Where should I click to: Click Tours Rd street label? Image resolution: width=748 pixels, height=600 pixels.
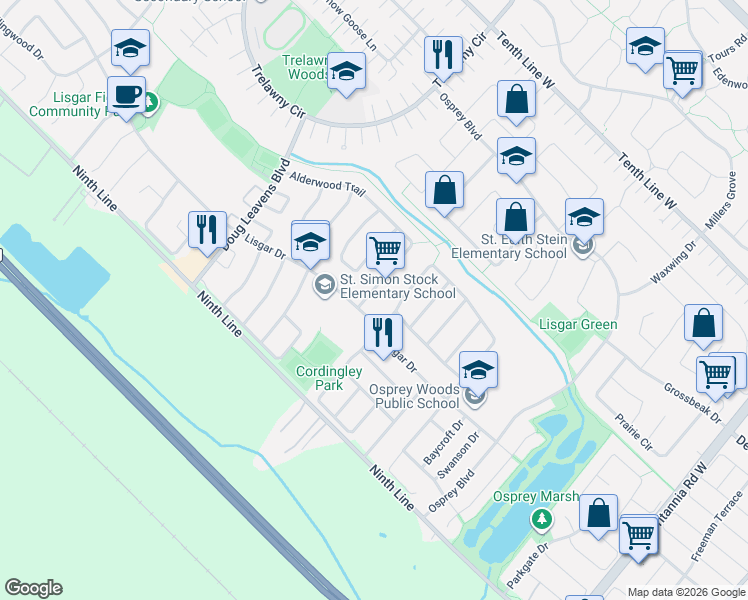tap(727, 49)
